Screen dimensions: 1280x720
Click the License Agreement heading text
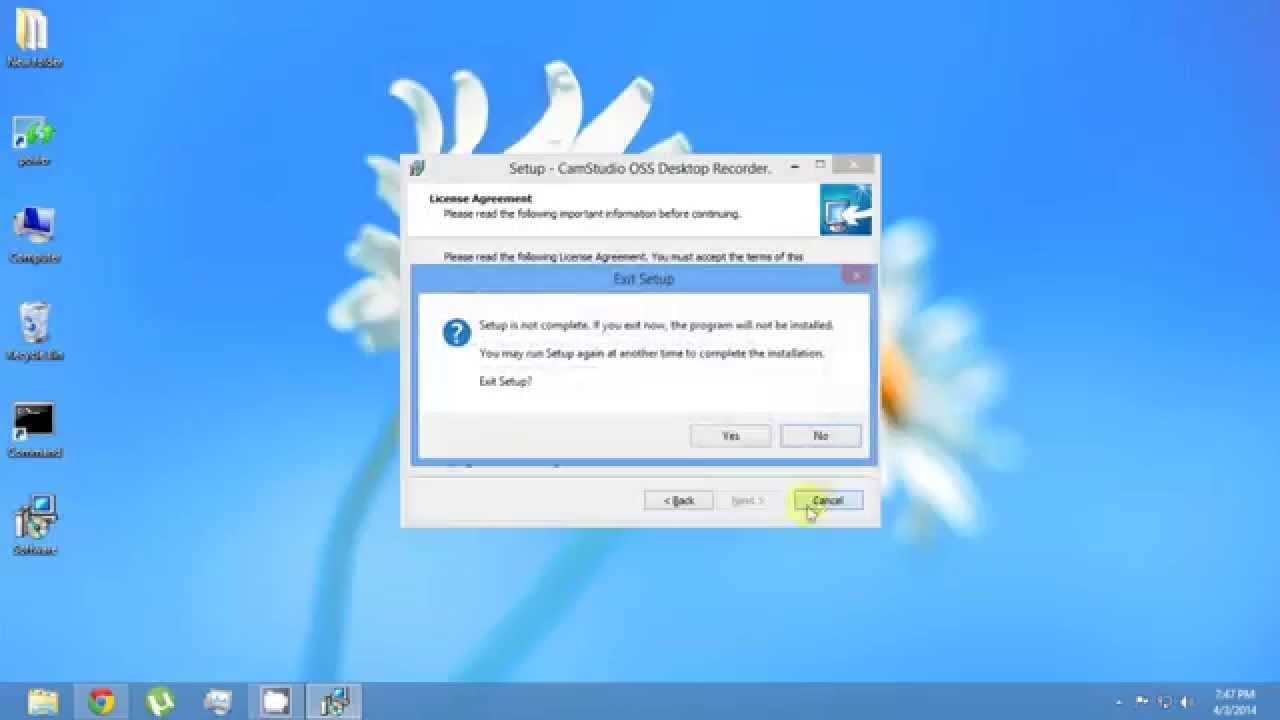pos(480,198)
